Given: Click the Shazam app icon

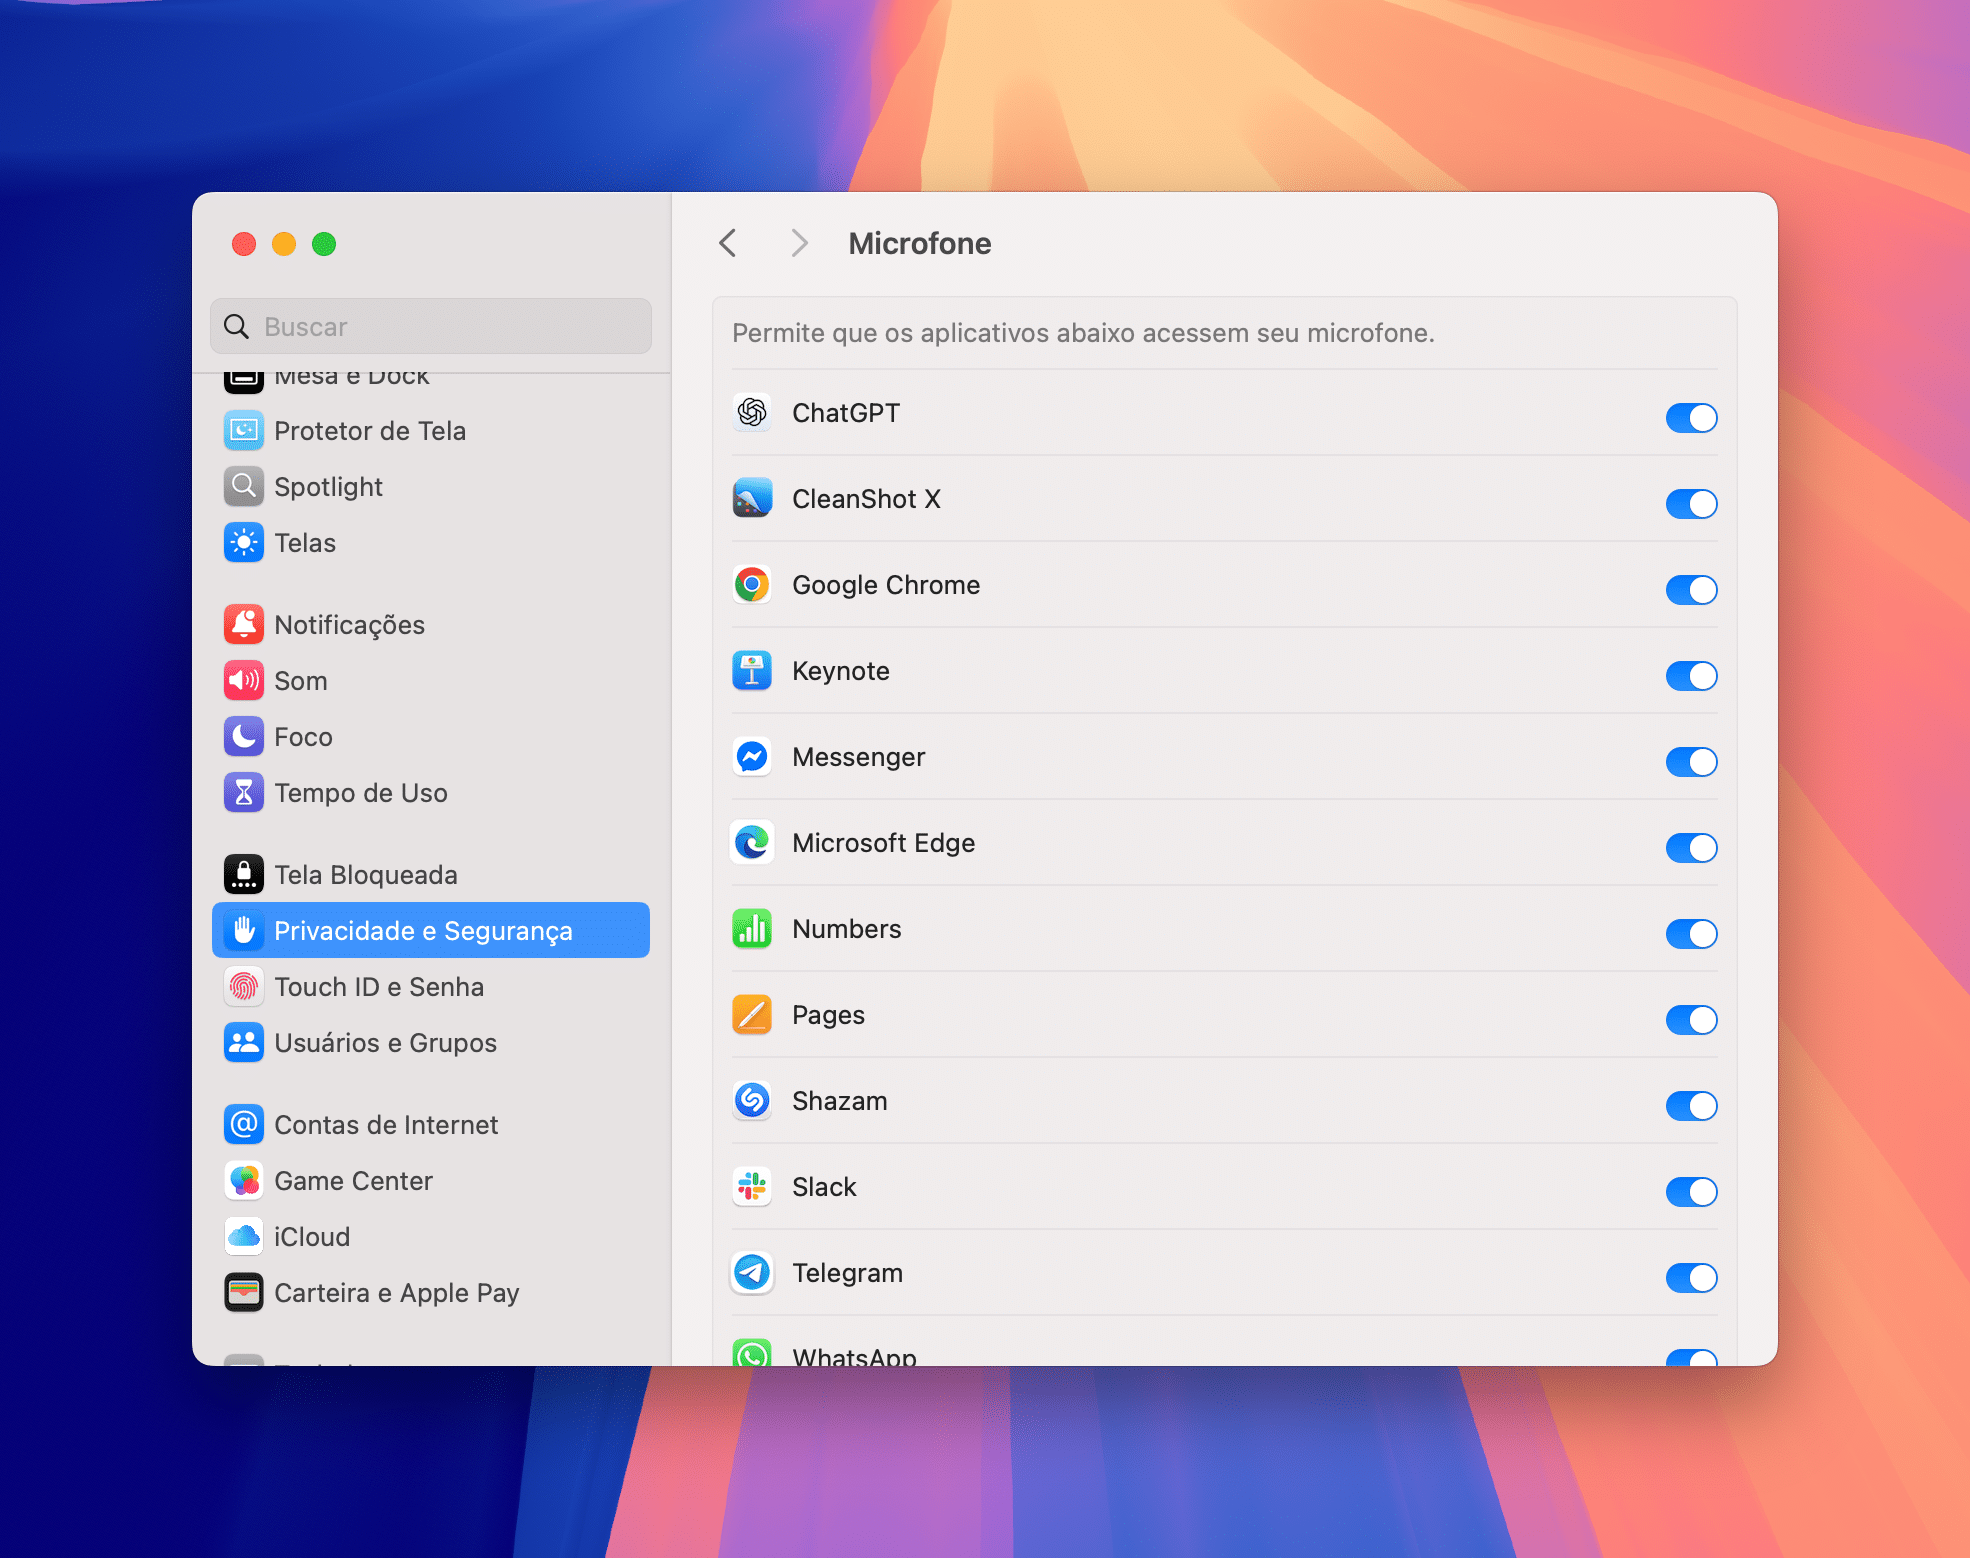Looking at the screenshot, I should (752, 1101).
